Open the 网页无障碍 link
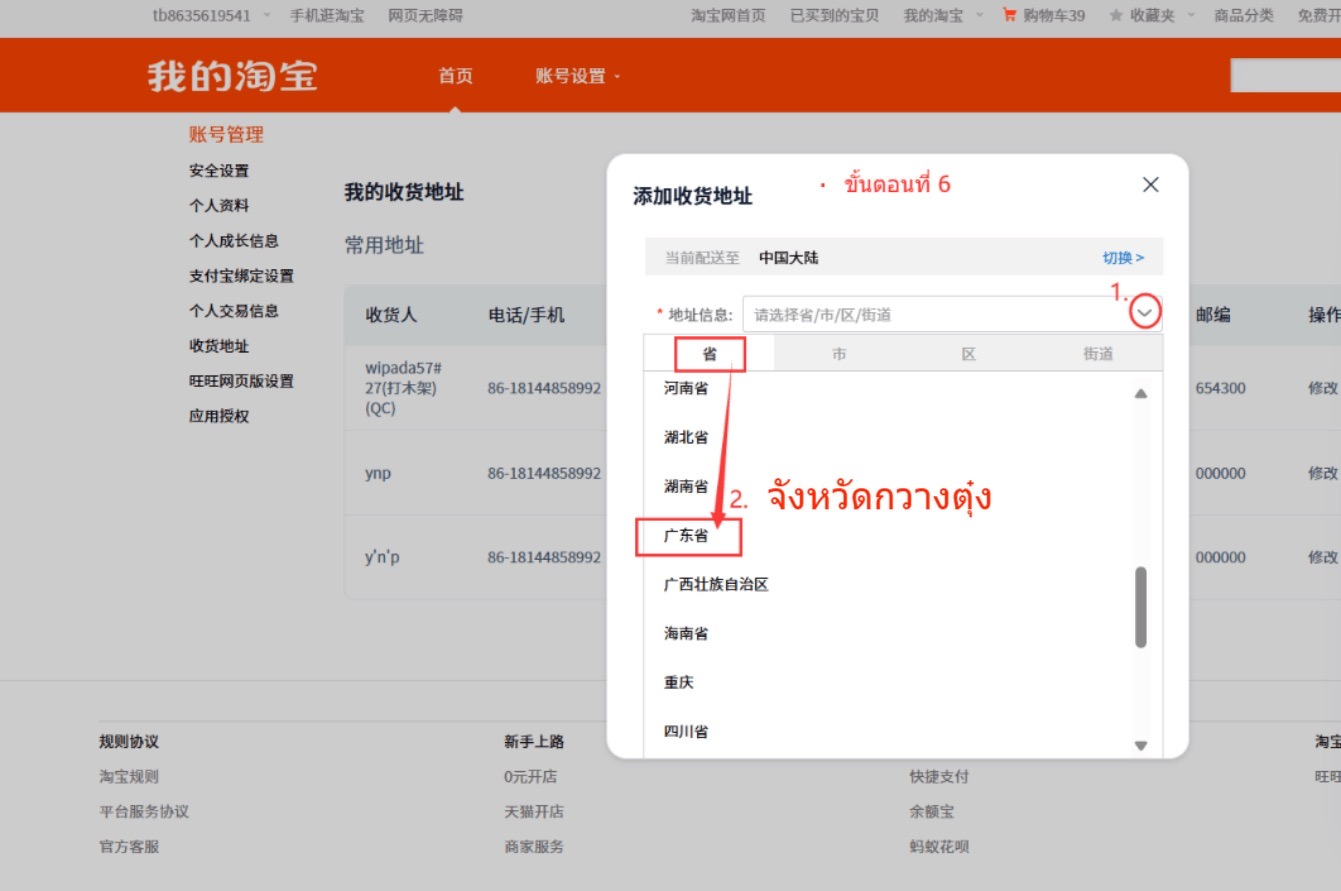The height and width of the screenshot is (891, 1341). 426,15
